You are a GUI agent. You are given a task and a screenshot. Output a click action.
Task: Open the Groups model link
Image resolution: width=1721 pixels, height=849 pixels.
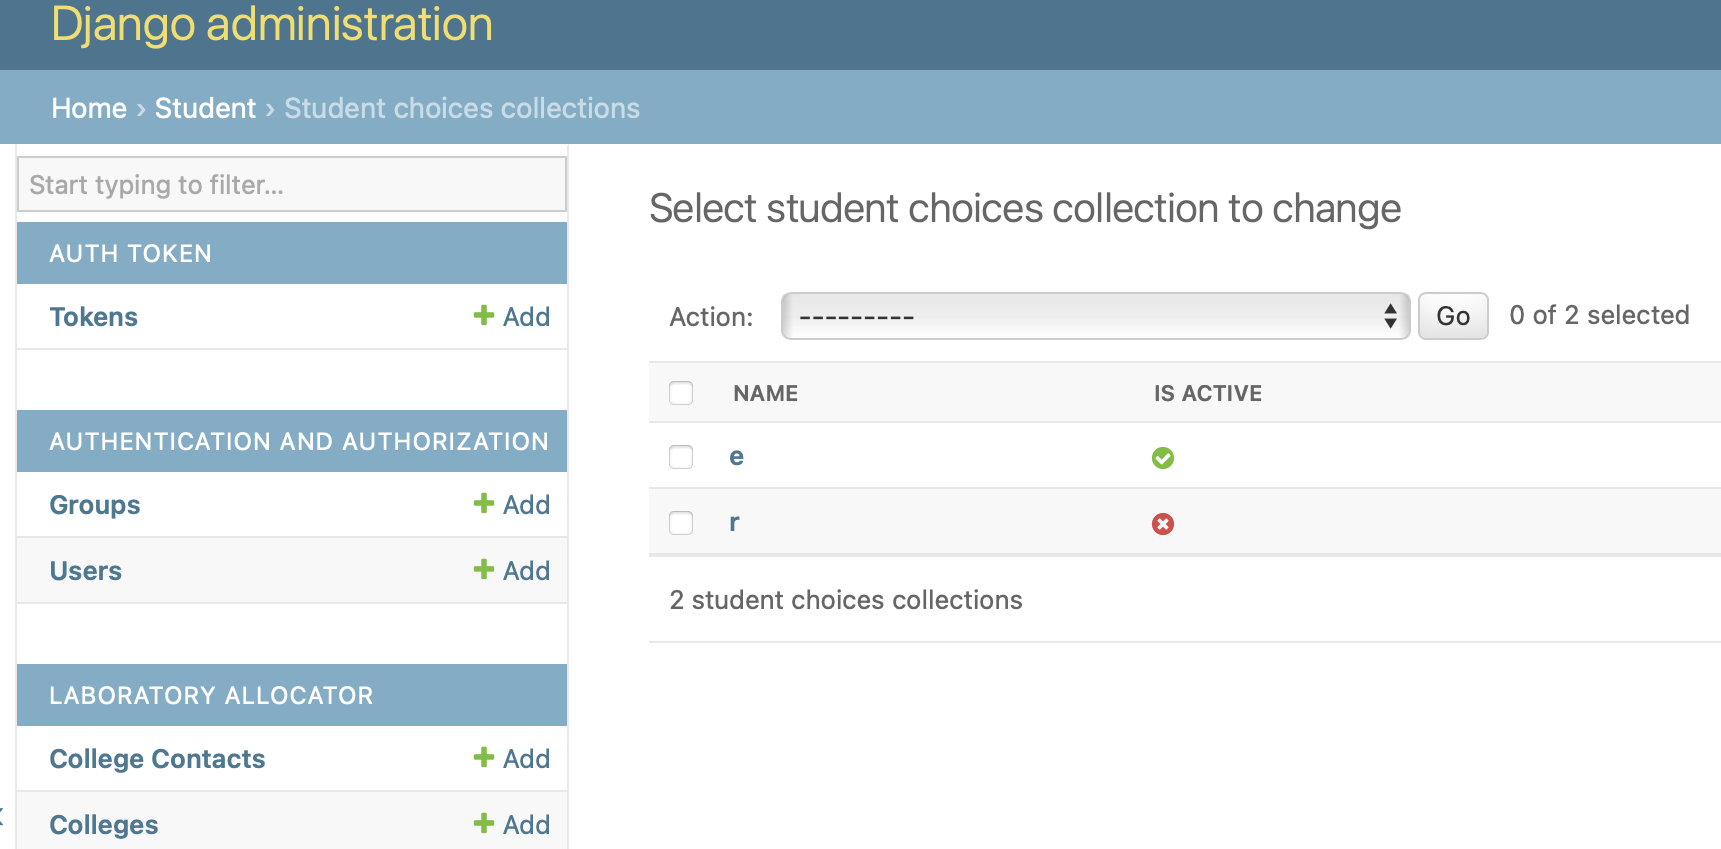(95, 505)
